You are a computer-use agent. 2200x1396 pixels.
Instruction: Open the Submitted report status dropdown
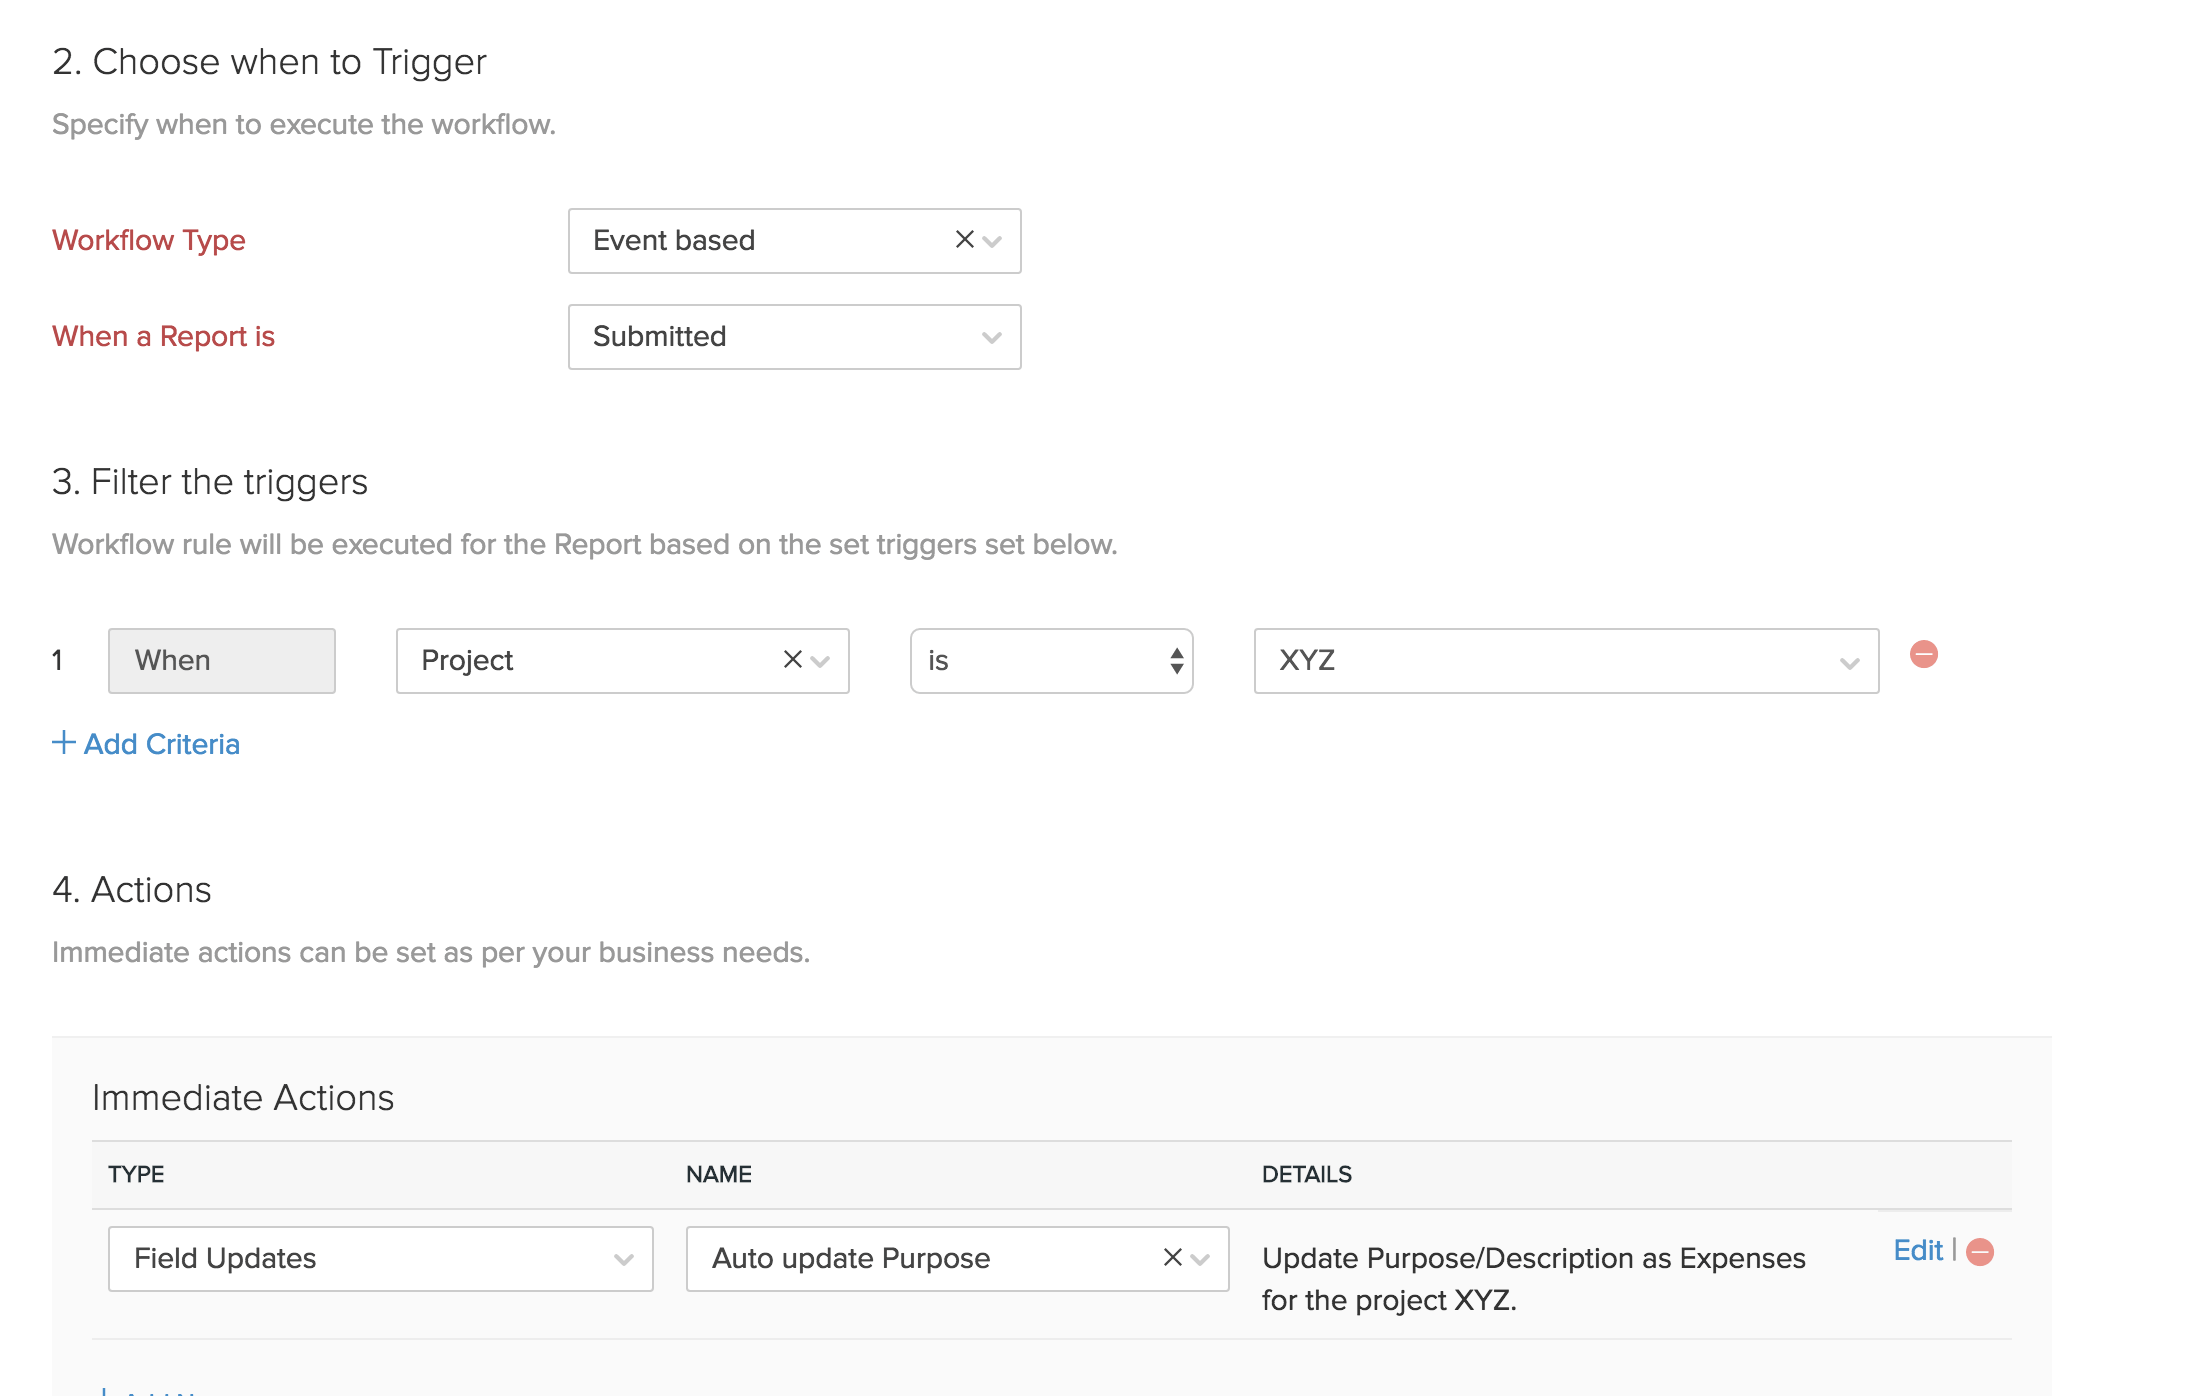tap(794, 337)
